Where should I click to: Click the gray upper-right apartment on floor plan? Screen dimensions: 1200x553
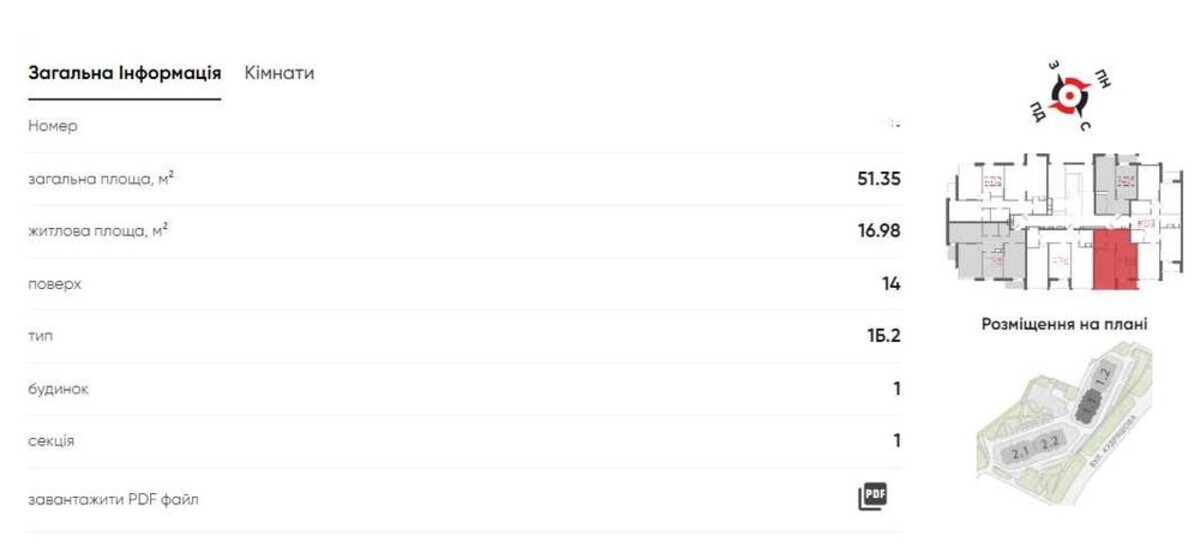[1112, 184]
